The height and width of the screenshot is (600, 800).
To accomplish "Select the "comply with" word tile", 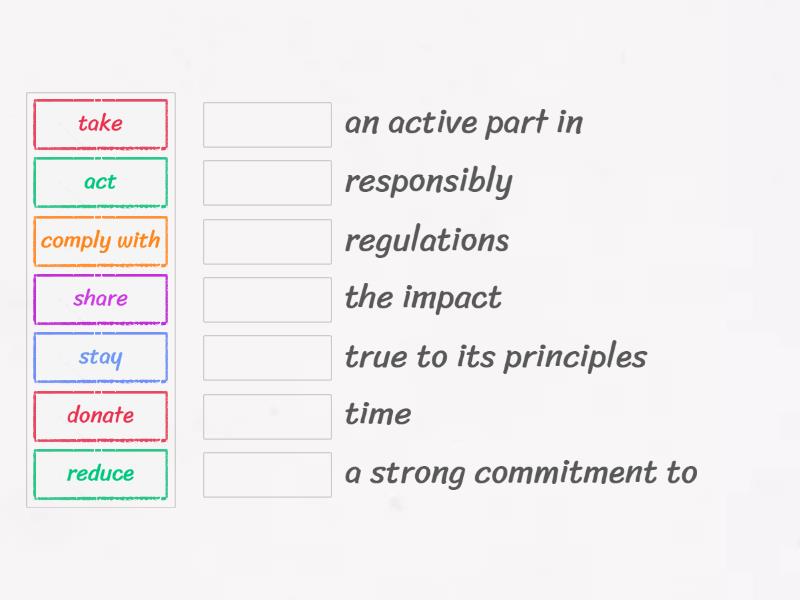I will pyautogui.click(x=100, y=241).
